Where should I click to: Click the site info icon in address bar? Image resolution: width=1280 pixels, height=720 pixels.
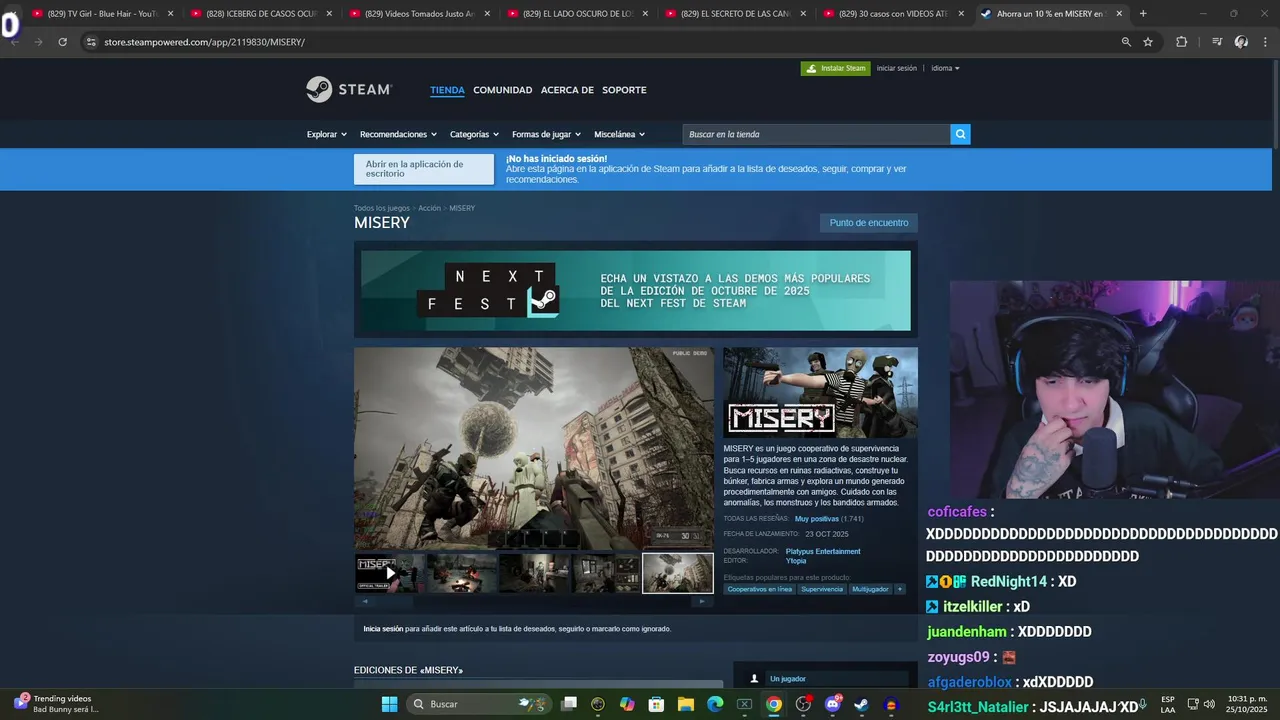click(91, 42)
